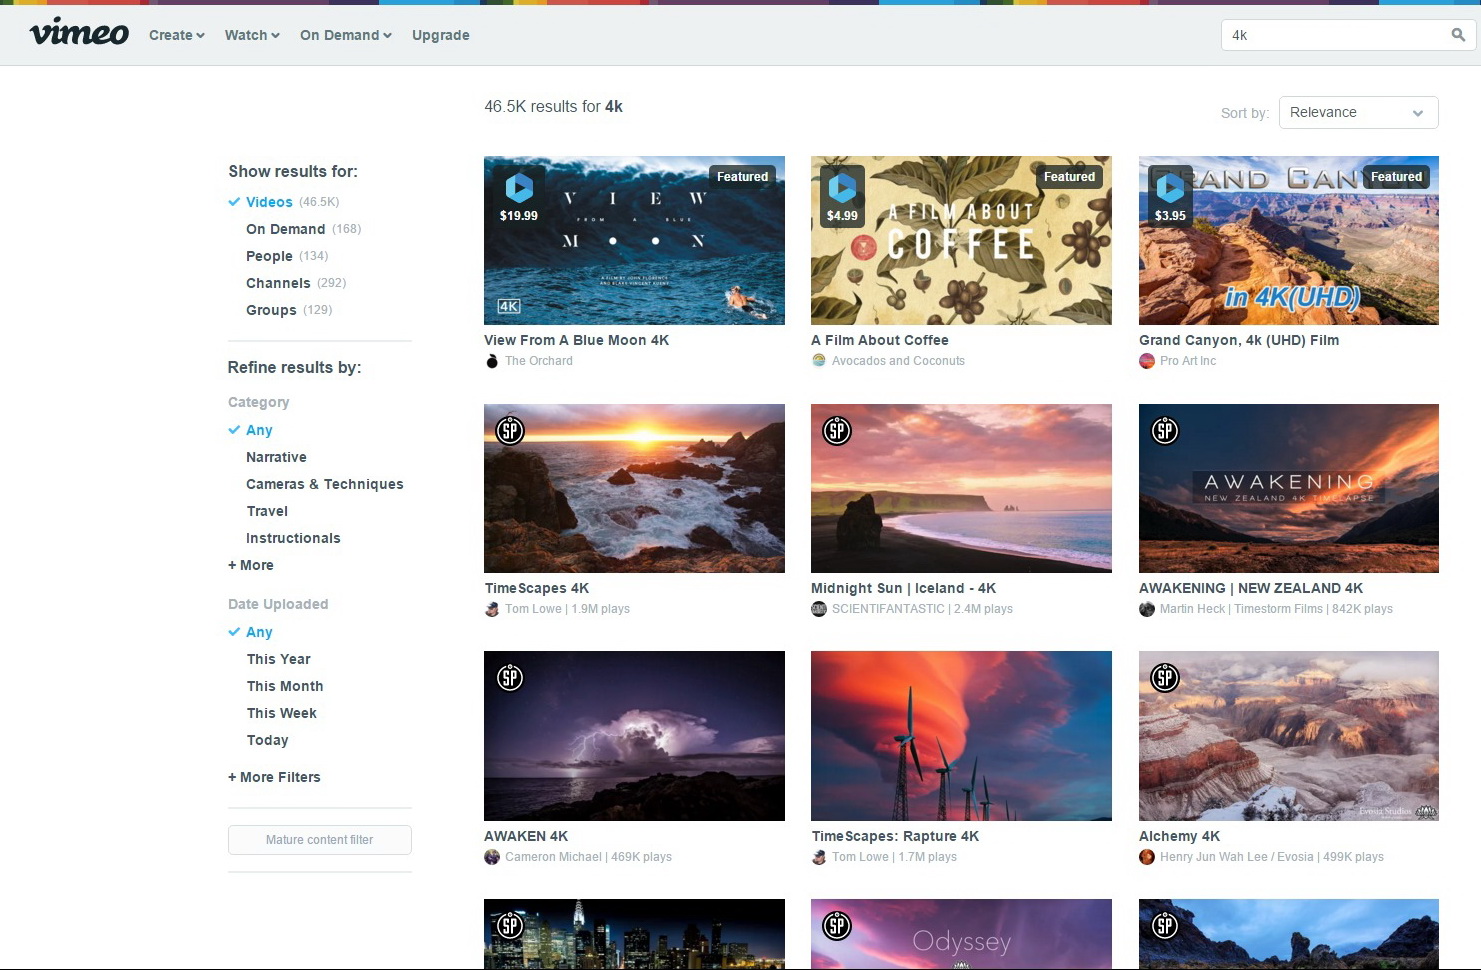Open the Sort by Relevance dropdown

click(x=1358, y=112)
